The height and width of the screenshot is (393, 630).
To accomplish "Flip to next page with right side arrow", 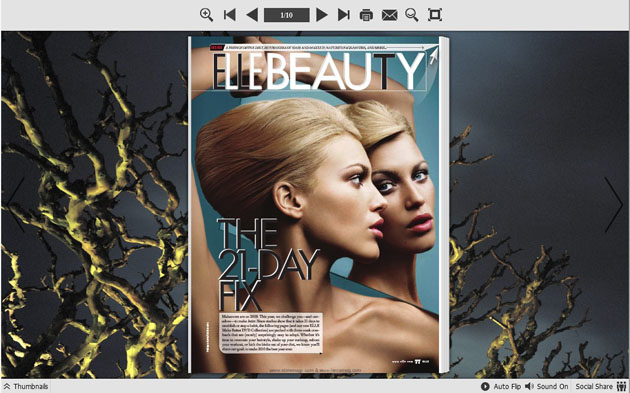I will coord(614,205).
